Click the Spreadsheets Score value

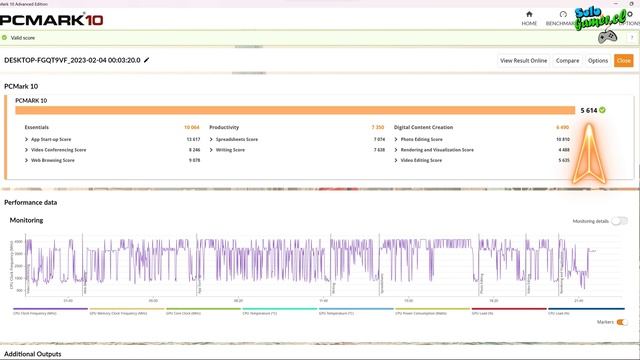pos(379,139)
